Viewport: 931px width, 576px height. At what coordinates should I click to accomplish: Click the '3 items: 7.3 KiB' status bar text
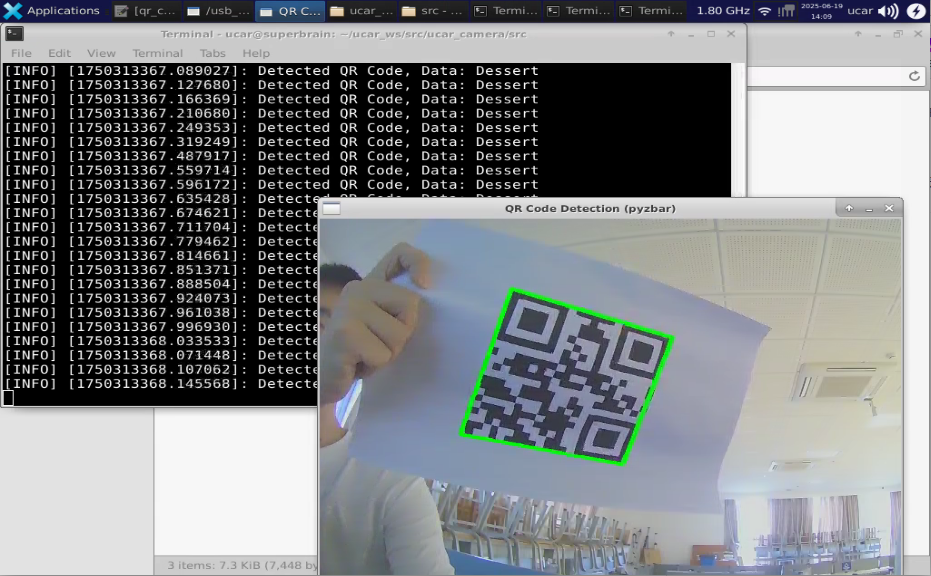coord(242,565)
